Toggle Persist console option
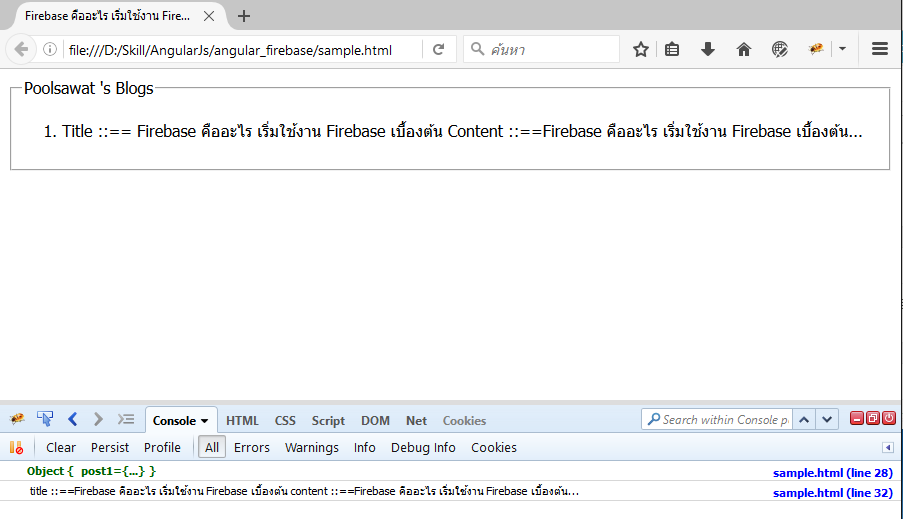Viewport: 903px width, 519px height. [x=110, y=448]
